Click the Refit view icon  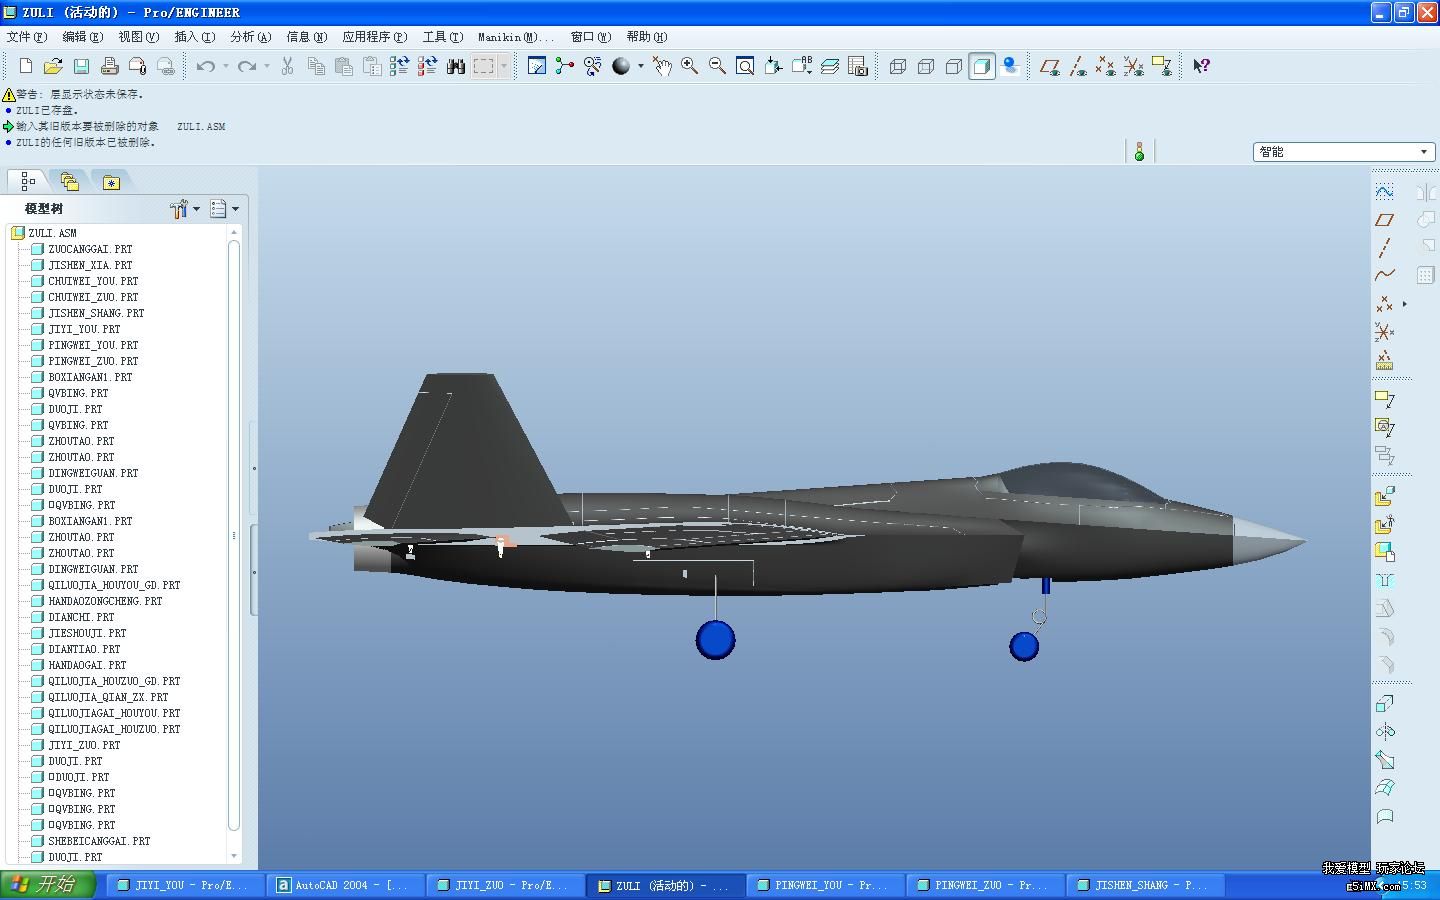(x=746, y=66)
